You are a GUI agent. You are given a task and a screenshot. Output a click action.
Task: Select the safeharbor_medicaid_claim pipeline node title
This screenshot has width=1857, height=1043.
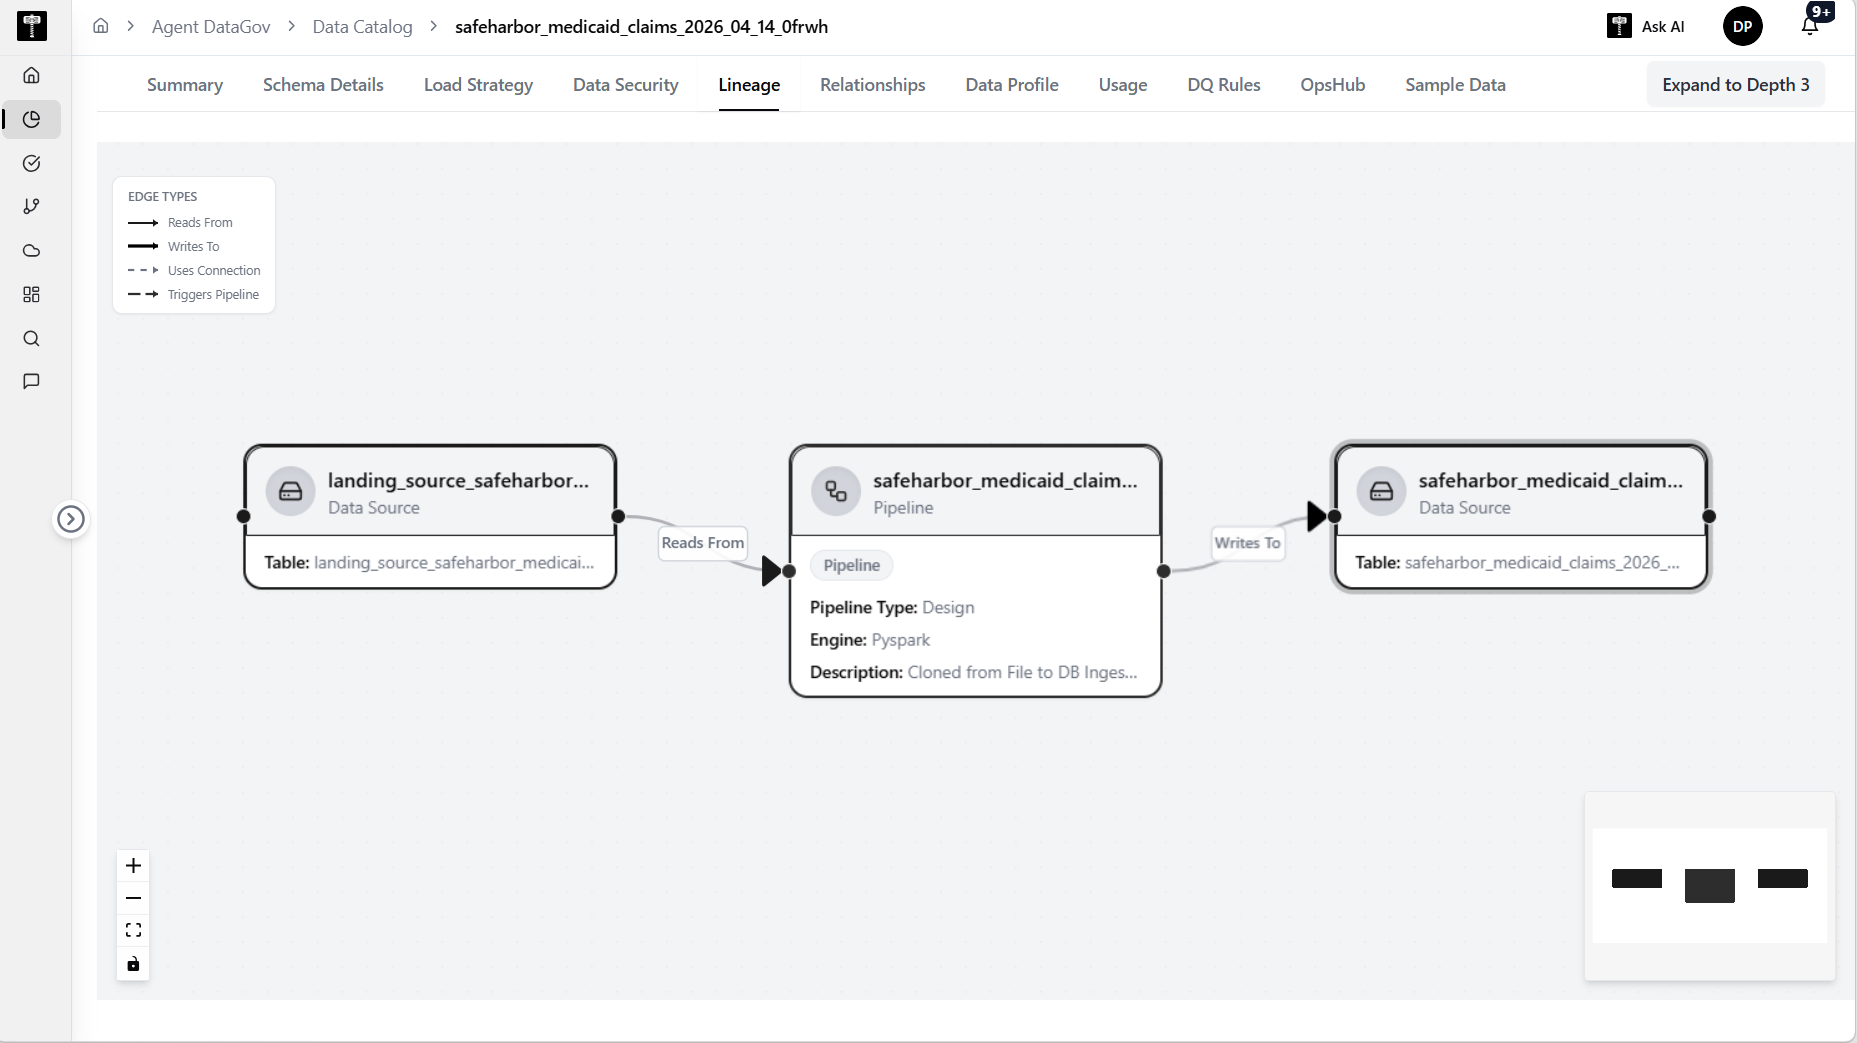click(1005, 480)
